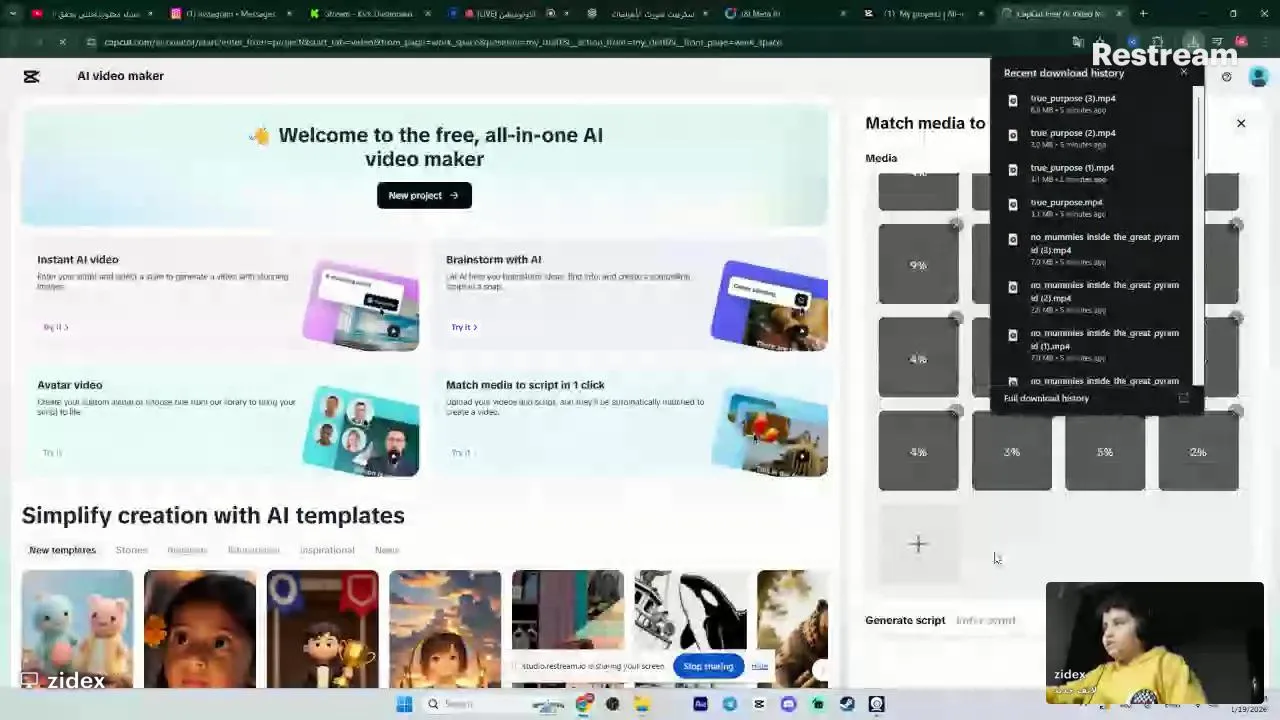Image resolution: width=1280 pixels, height=720 pixels.
Task: Switch to Generate script tab
Action: 905,620
